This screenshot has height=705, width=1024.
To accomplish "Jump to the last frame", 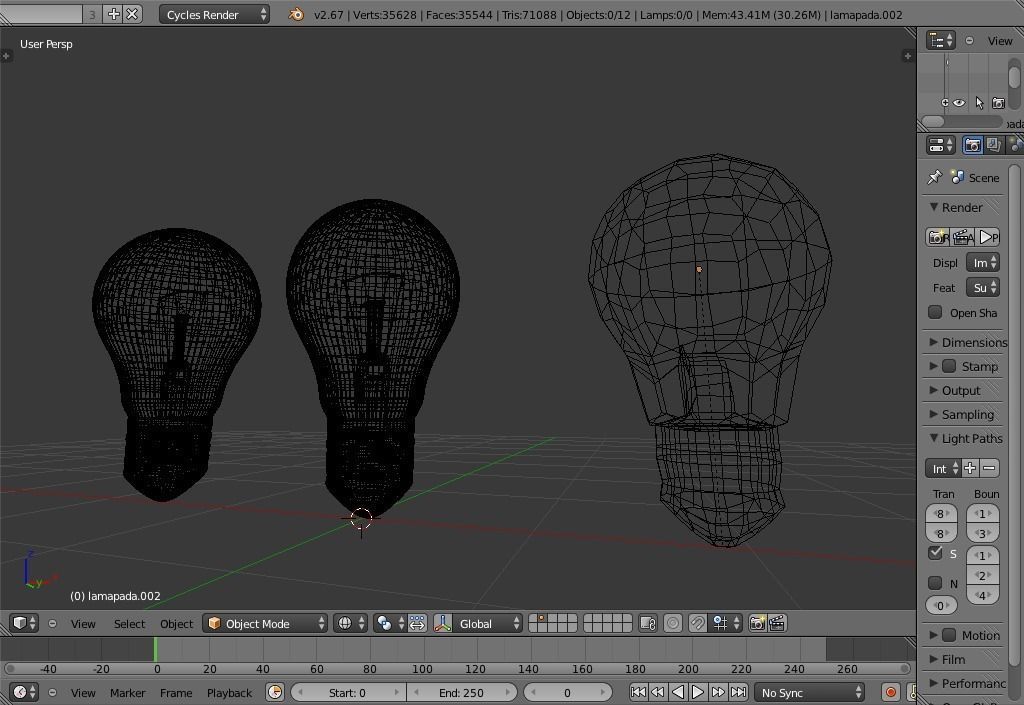I will coord(739,692).
